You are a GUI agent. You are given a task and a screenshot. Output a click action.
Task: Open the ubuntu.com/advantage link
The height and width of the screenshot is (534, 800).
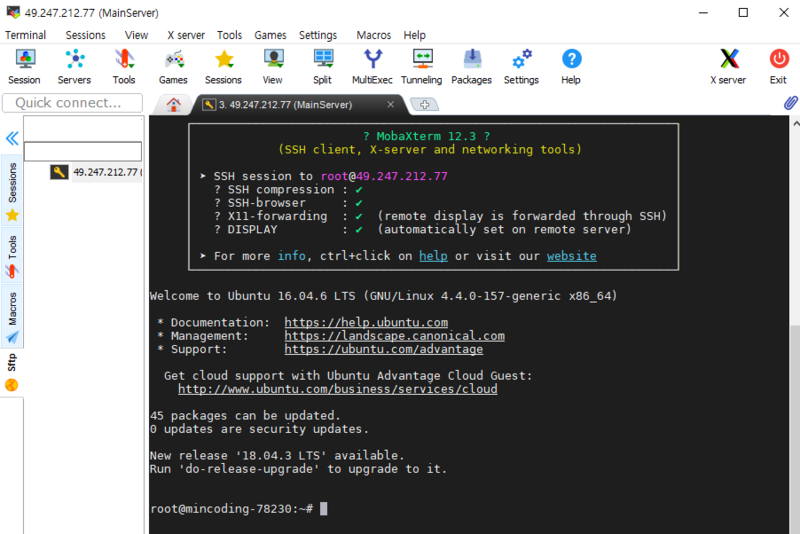point(384,349)
